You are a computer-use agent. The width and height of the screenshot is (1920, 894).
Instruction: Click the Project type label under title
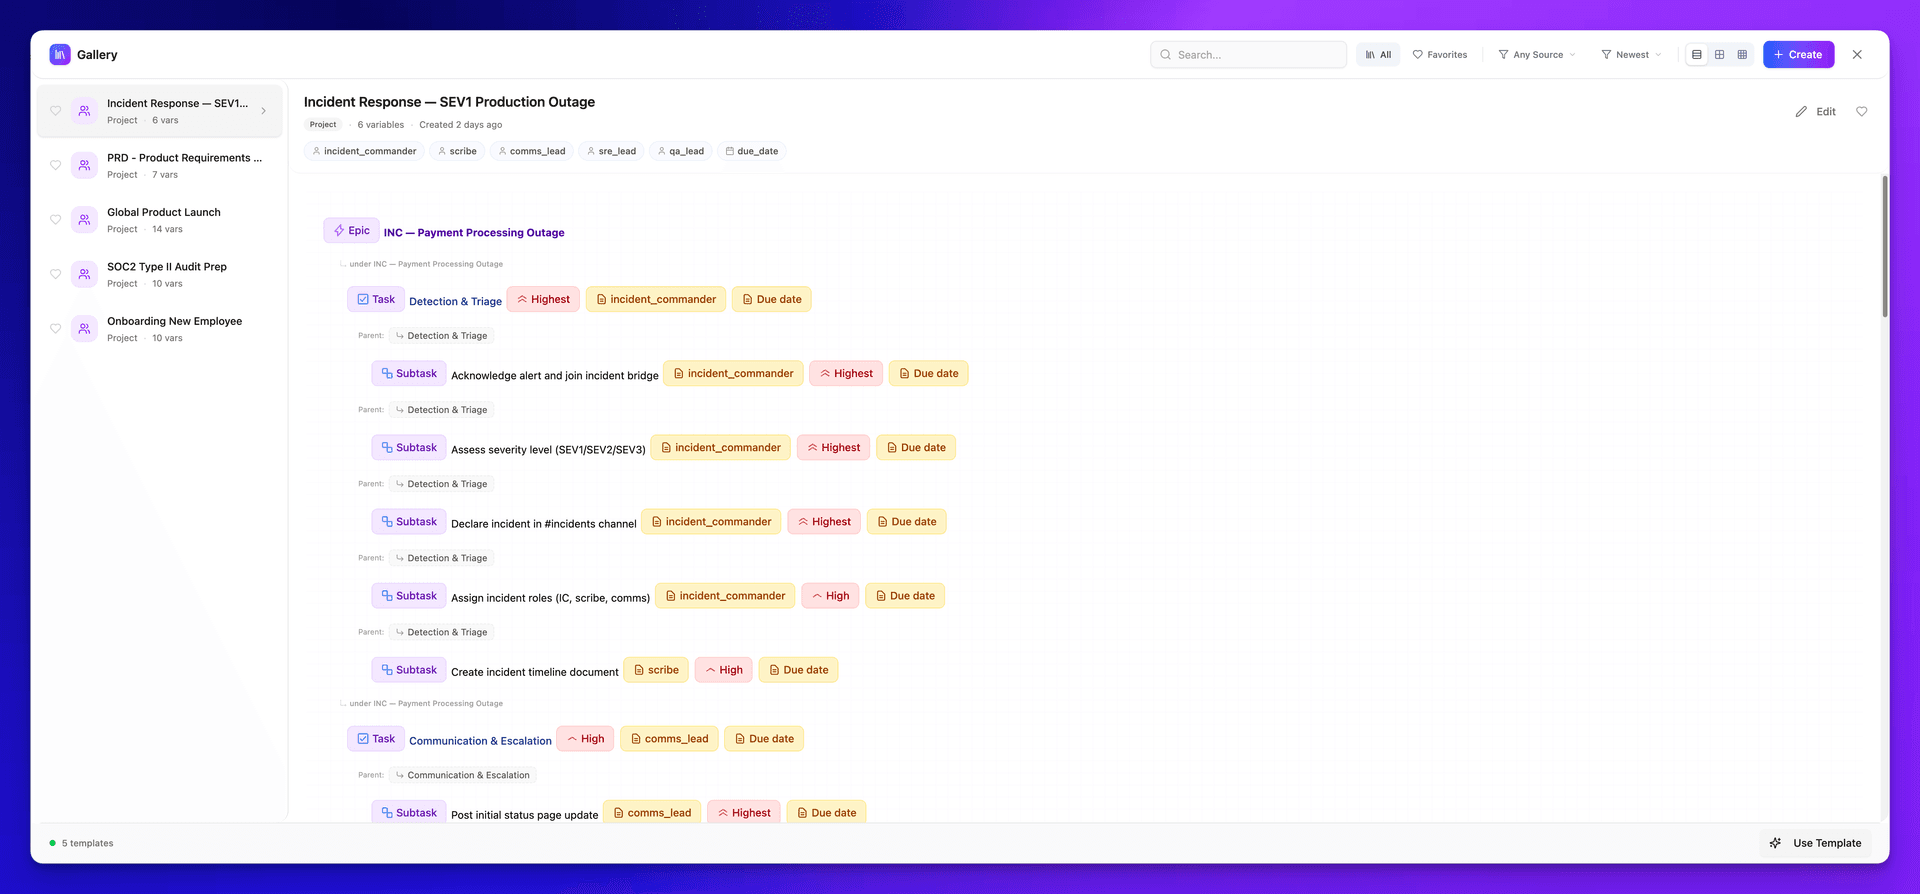pos(323,125)
